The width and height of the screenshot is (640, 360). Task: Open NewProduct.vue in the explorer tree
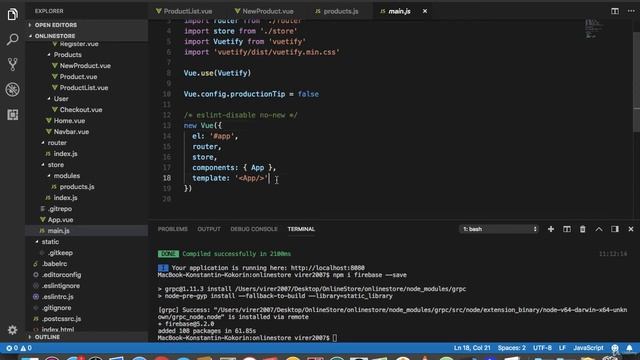coord(85,66)
